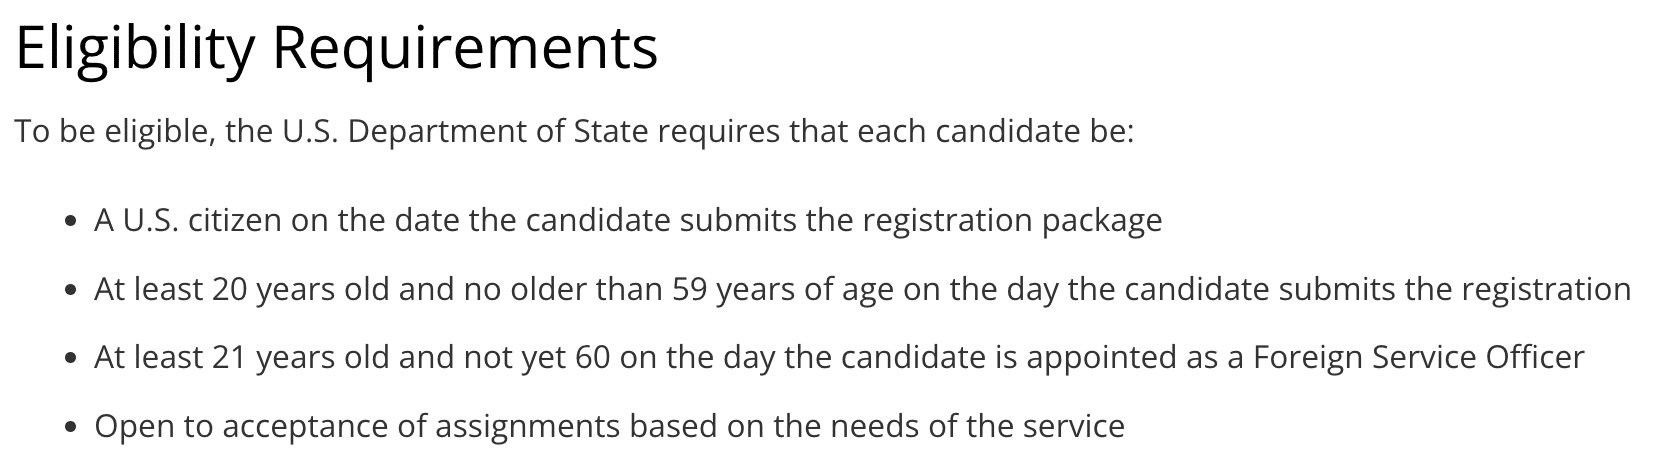Screen dimensions: 1660x458
Task: Click the "A U.S. citizen" bullet text
Action: [x=627, y=220]
